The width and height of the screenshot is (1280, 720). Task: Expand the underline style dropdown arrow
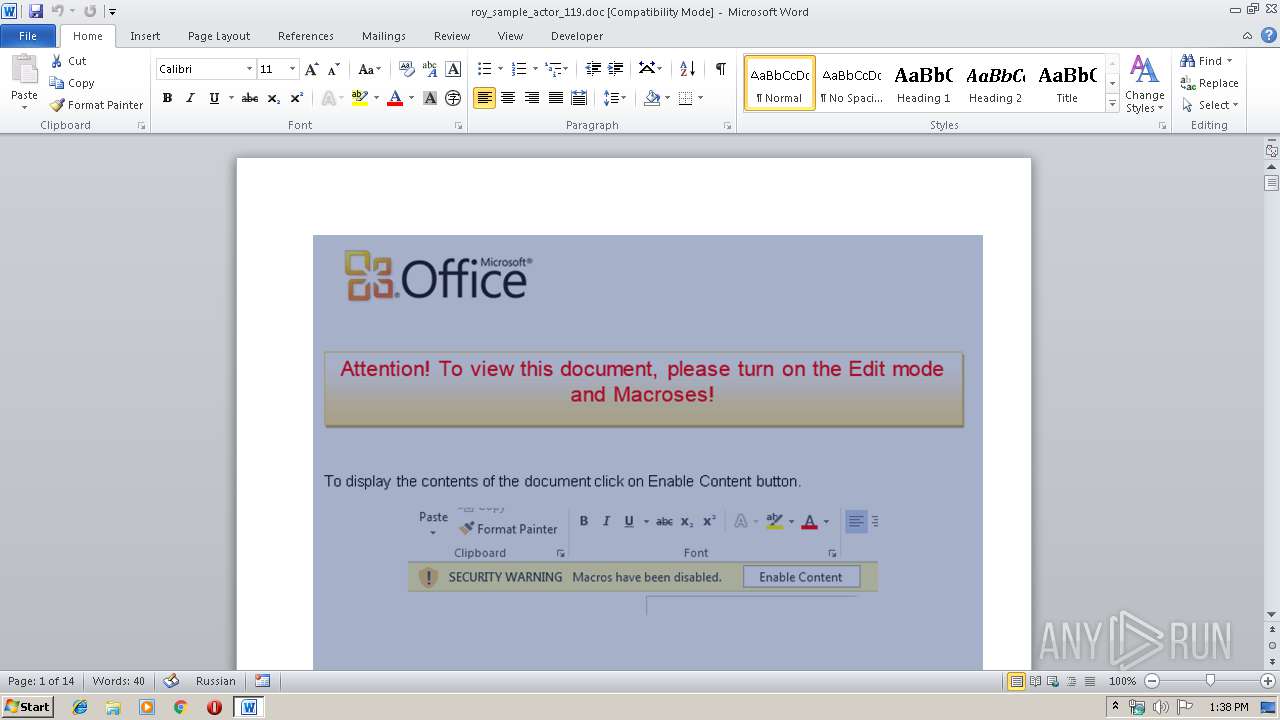230,98
